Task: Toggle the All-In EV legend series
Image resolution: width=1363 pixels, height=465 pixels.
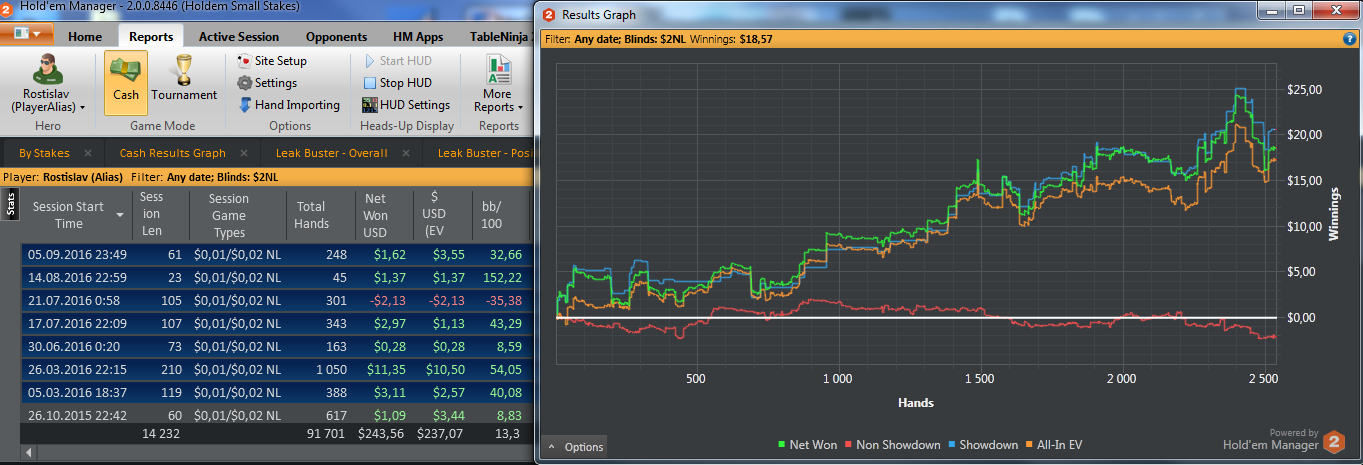Action: (1054, 444)
